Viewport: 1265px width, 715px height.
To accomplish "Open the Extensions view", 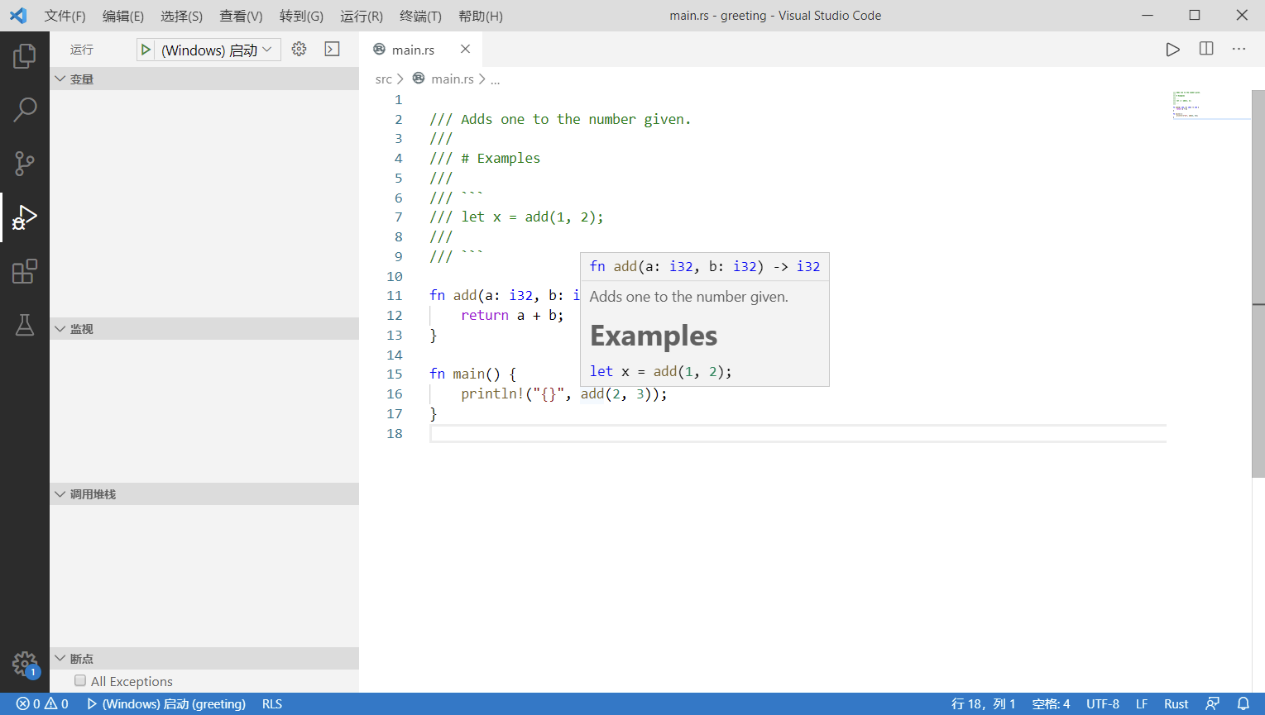I will [x=24, y=271].
